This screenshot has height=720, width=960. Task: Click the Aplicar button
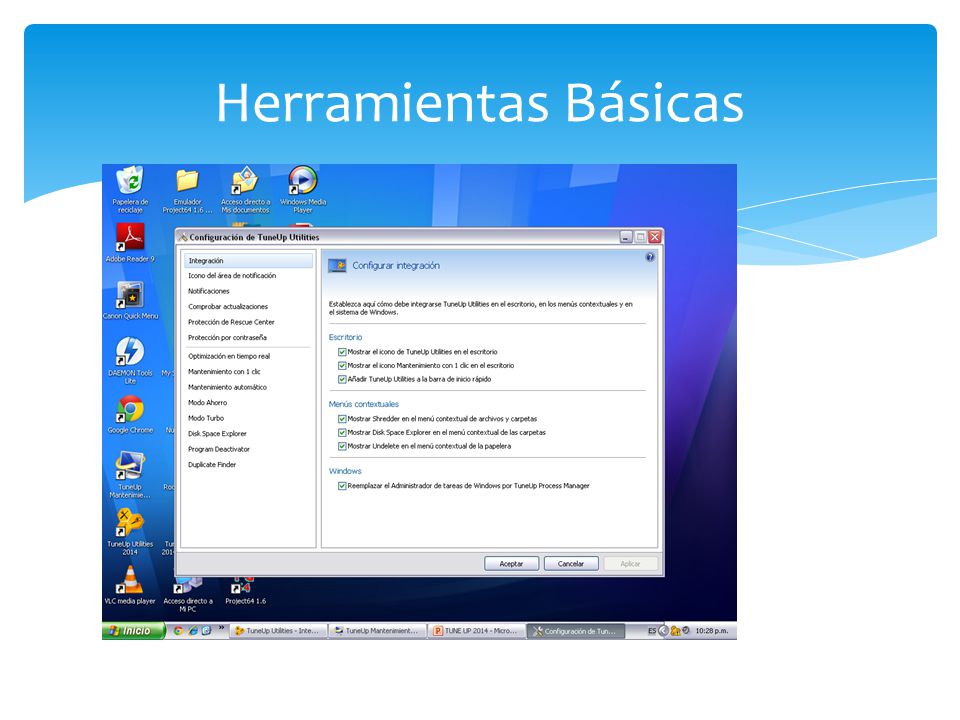(630, 564)
